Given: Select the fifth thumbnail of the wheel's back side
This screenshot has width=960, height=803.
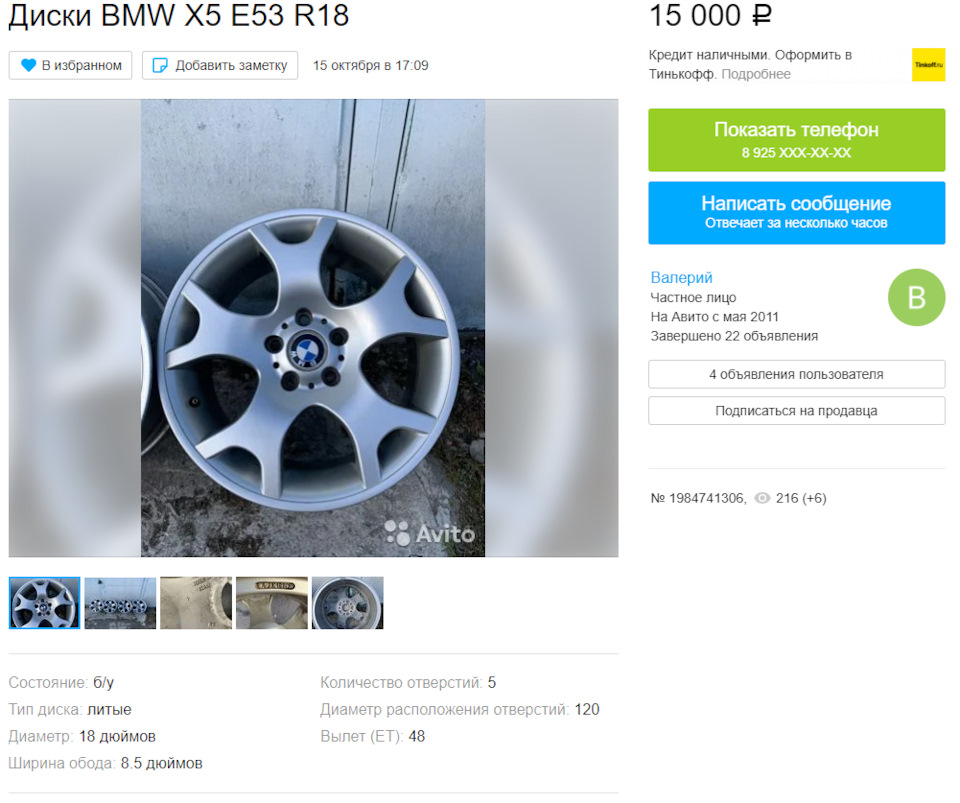Looking at the screenshot, I should 348,603.
